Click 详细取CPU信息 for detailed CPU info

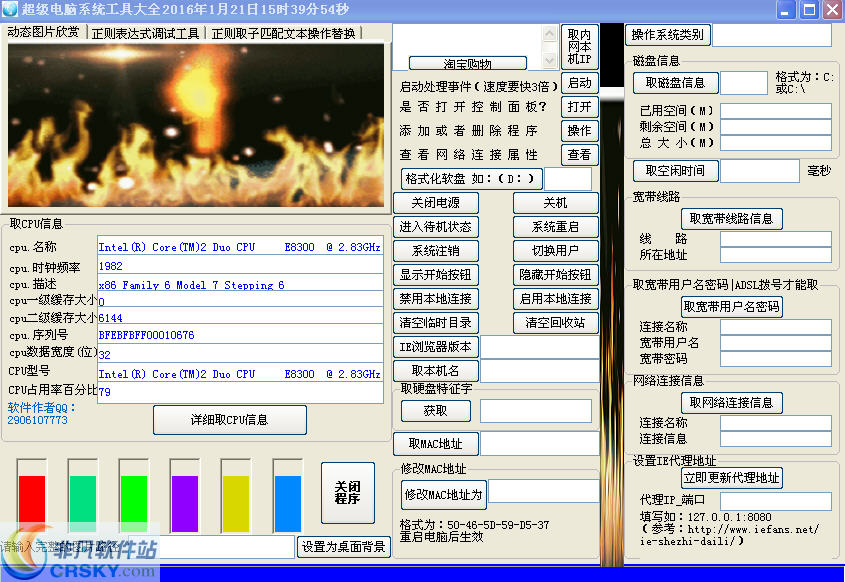click(x=229, y=420)
